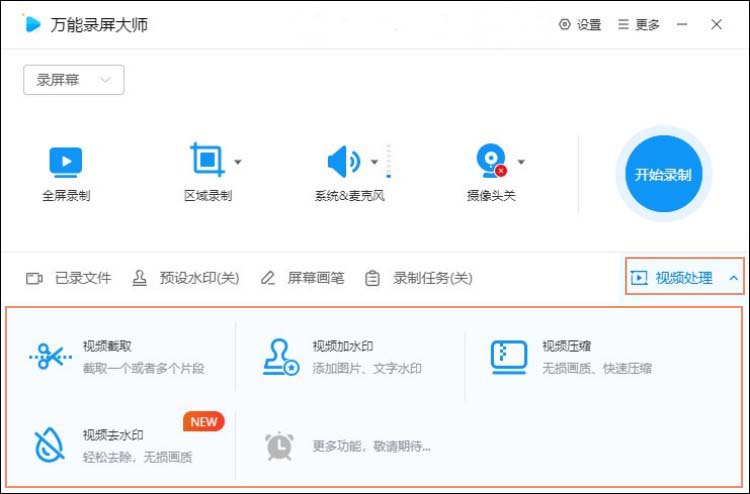Click the 视频加水印 stamp icon
The image size is (750, 494).
(x=281, y=357)
